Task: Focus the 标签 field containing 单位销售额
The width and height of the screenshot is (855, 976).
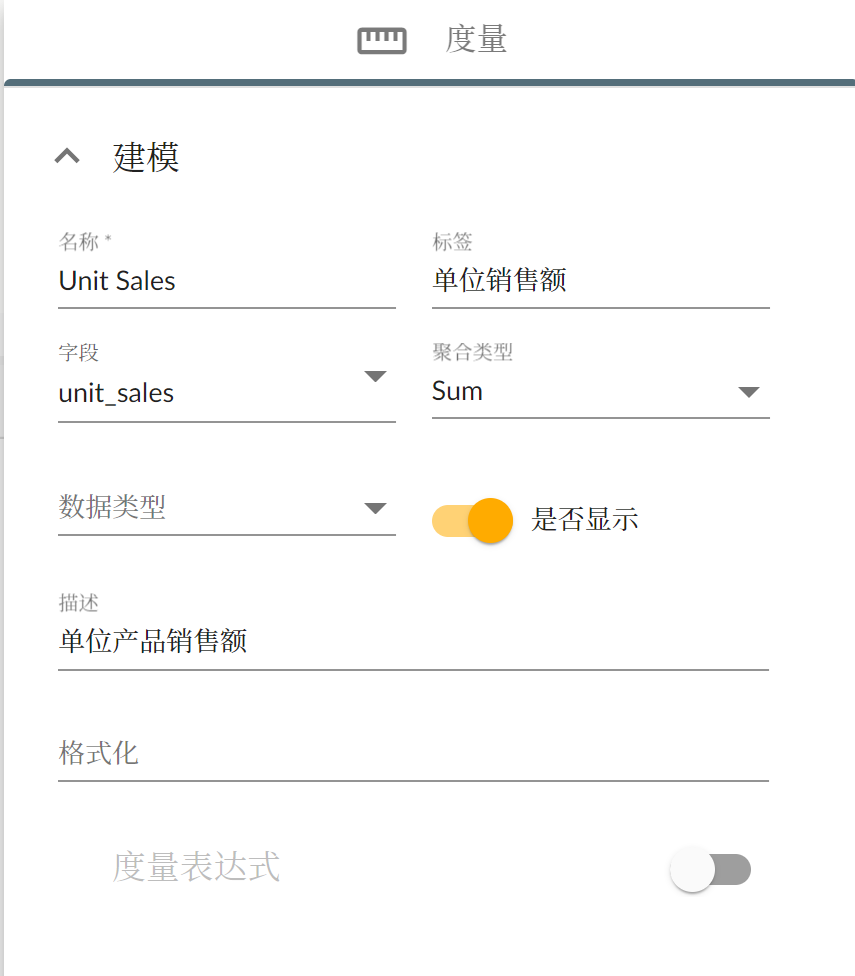Action: (600, 281)
